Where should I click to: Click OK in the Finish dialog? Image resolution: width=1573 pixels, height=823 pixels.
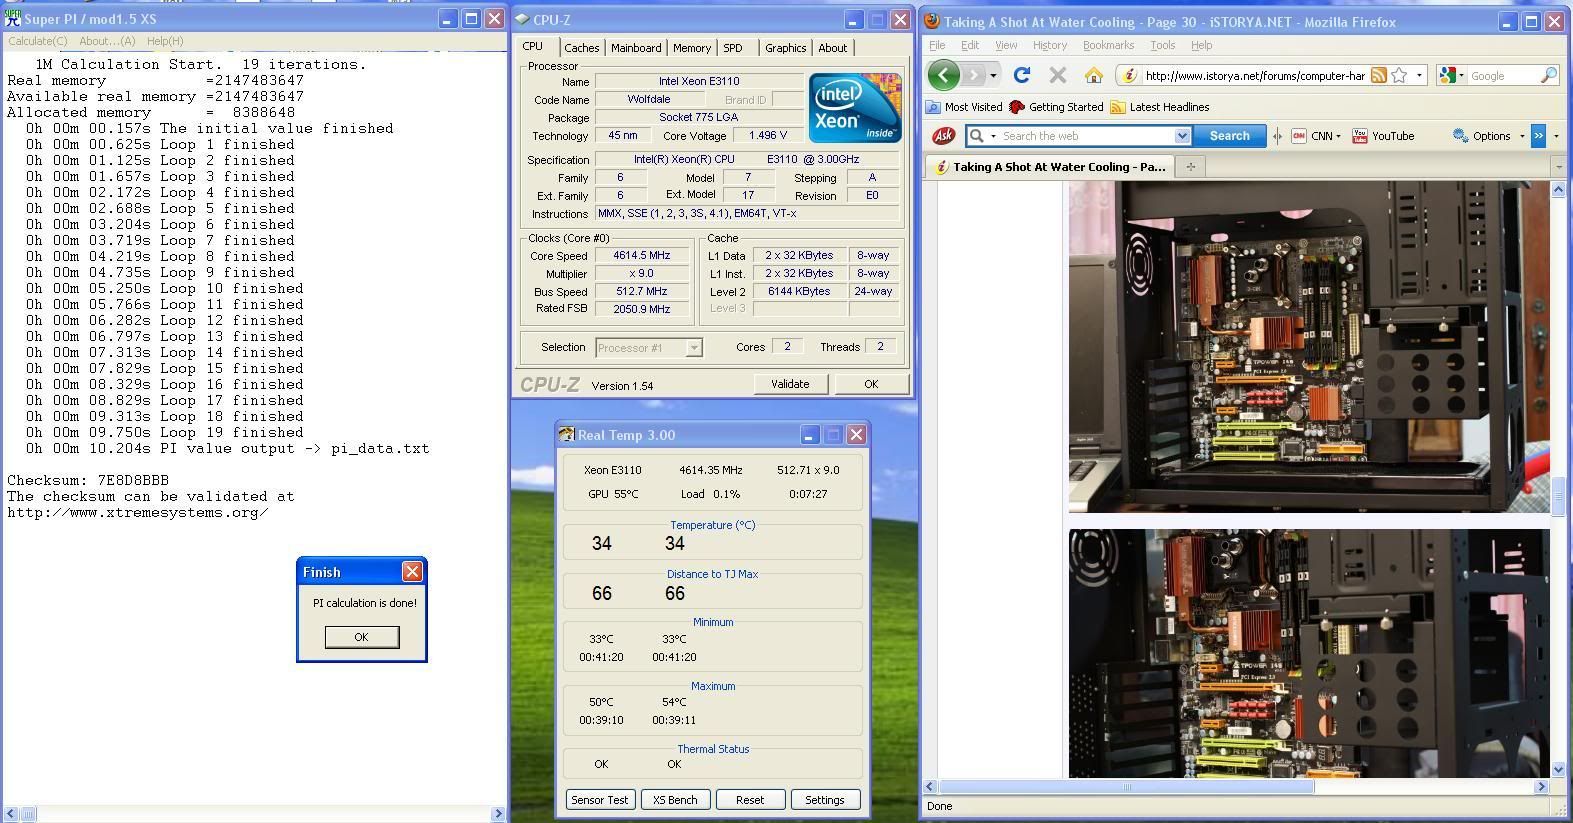(x=361, y=637)
